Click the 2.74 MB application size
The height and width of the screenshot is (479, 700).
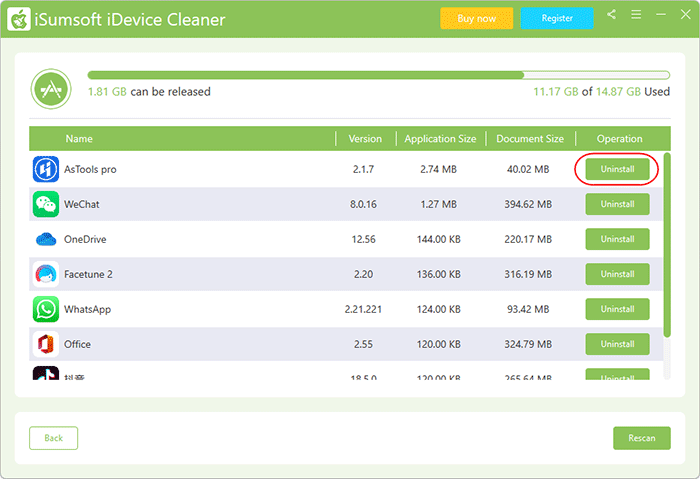[438, 170]
